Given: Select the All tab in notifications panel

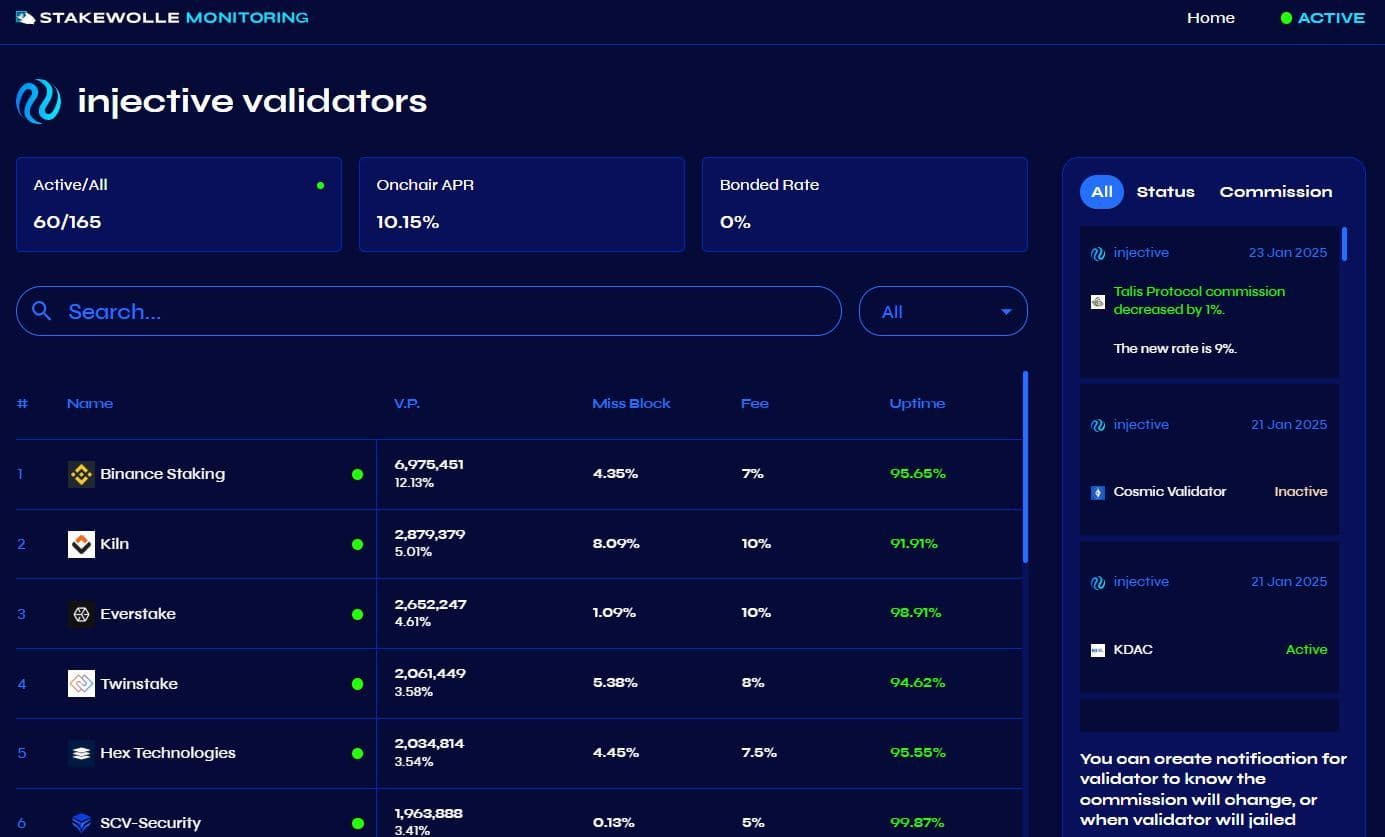Looking at the screenshot, I should 1102,192.
